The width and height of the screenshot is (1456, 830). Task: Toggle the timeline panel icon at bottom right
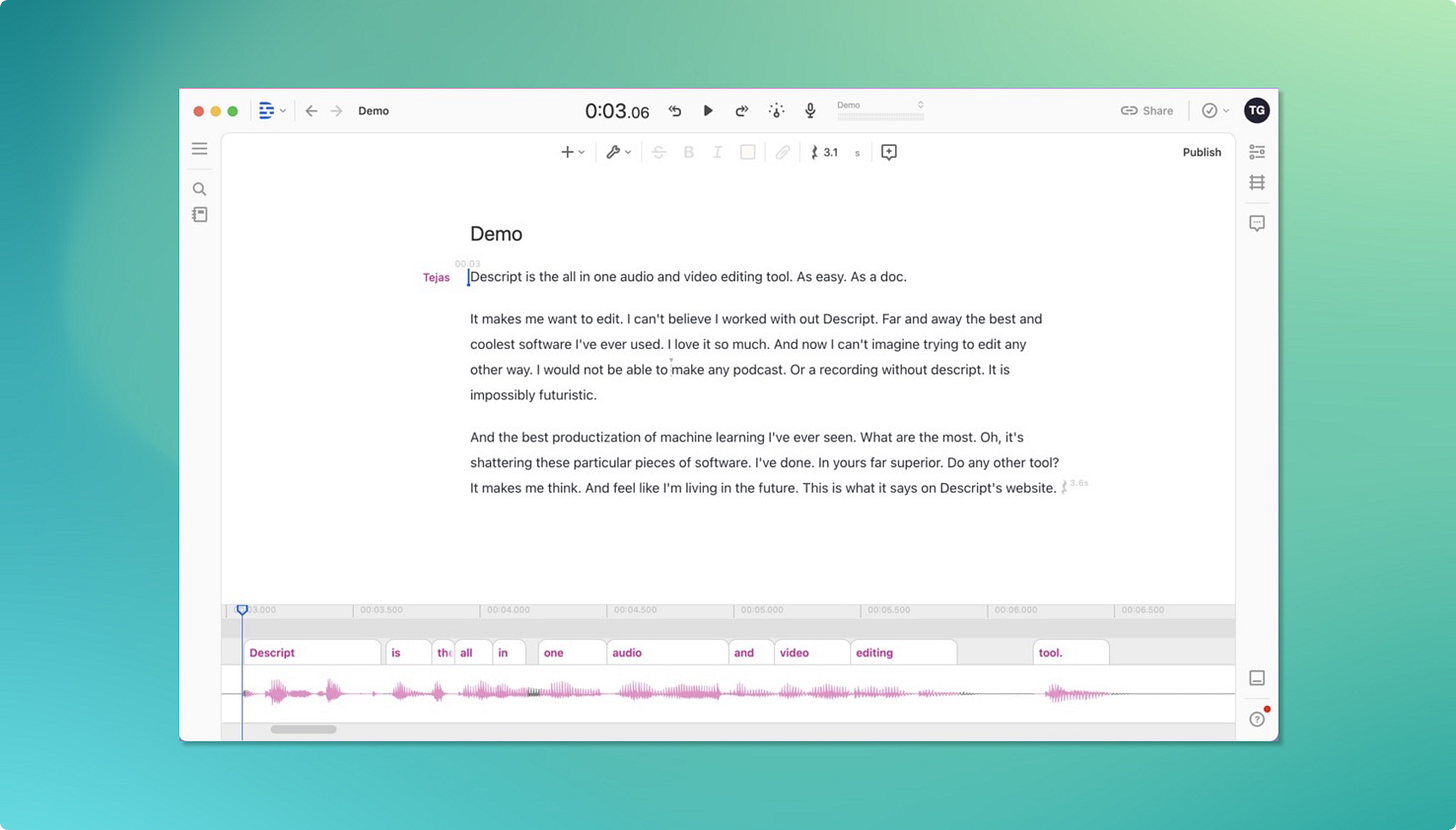point(1257,678)
